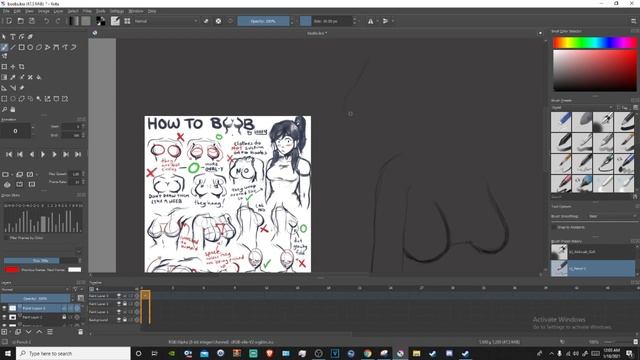Image resolution: width=640 pixels, height=360 pixels.
Task: Select the Fill bucket tool
Action: pyautogui.click(x=39, y=77)
